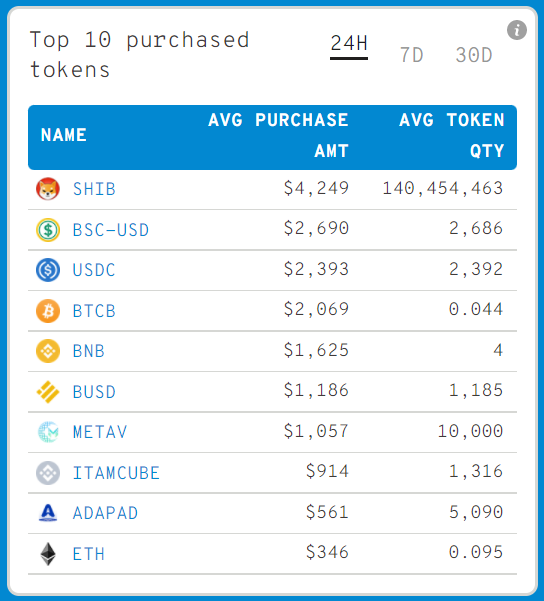This screenshot has height=601, width=544.
Task: Open the ADAPAD token link
Action: click(105, 513)
